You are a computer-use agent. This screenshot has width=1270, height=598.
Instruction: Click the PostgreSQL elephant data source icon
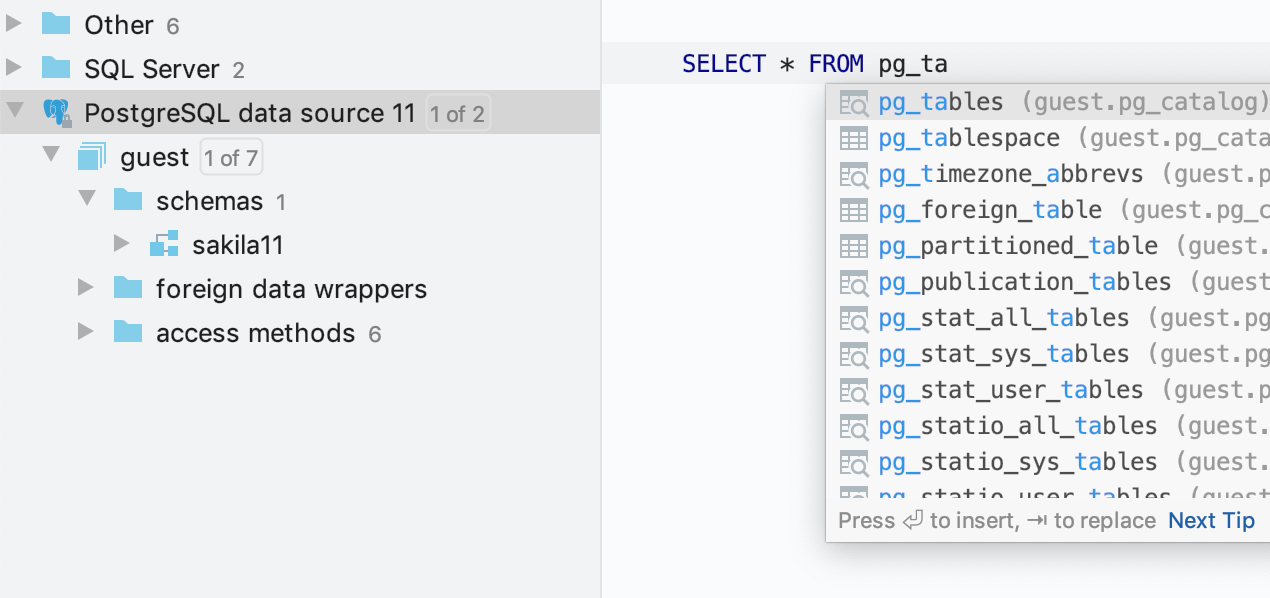pos(56,112)
